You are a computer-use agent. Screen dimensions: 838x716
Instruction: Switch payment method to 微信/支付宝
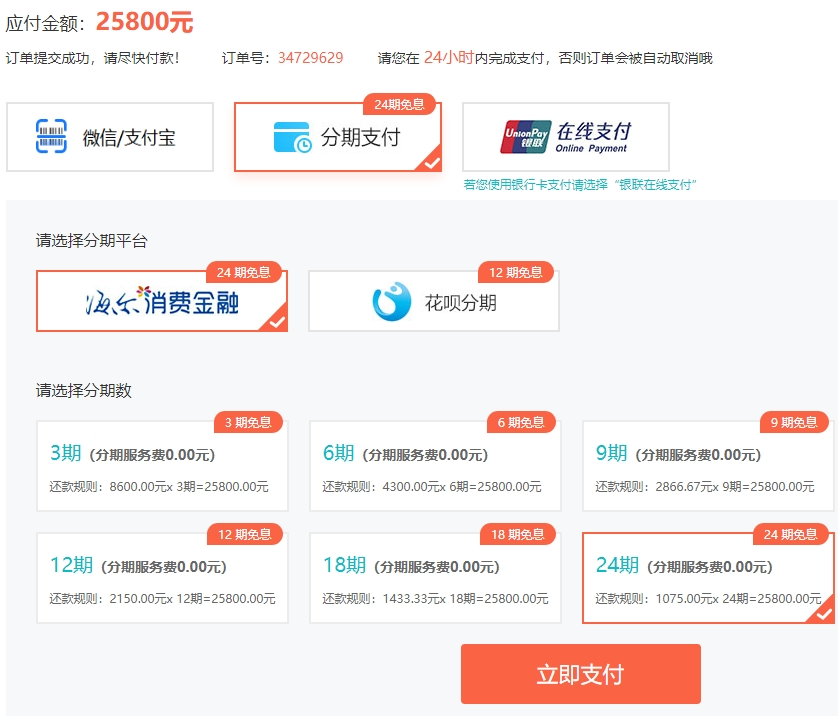click(x=110, y=137)
